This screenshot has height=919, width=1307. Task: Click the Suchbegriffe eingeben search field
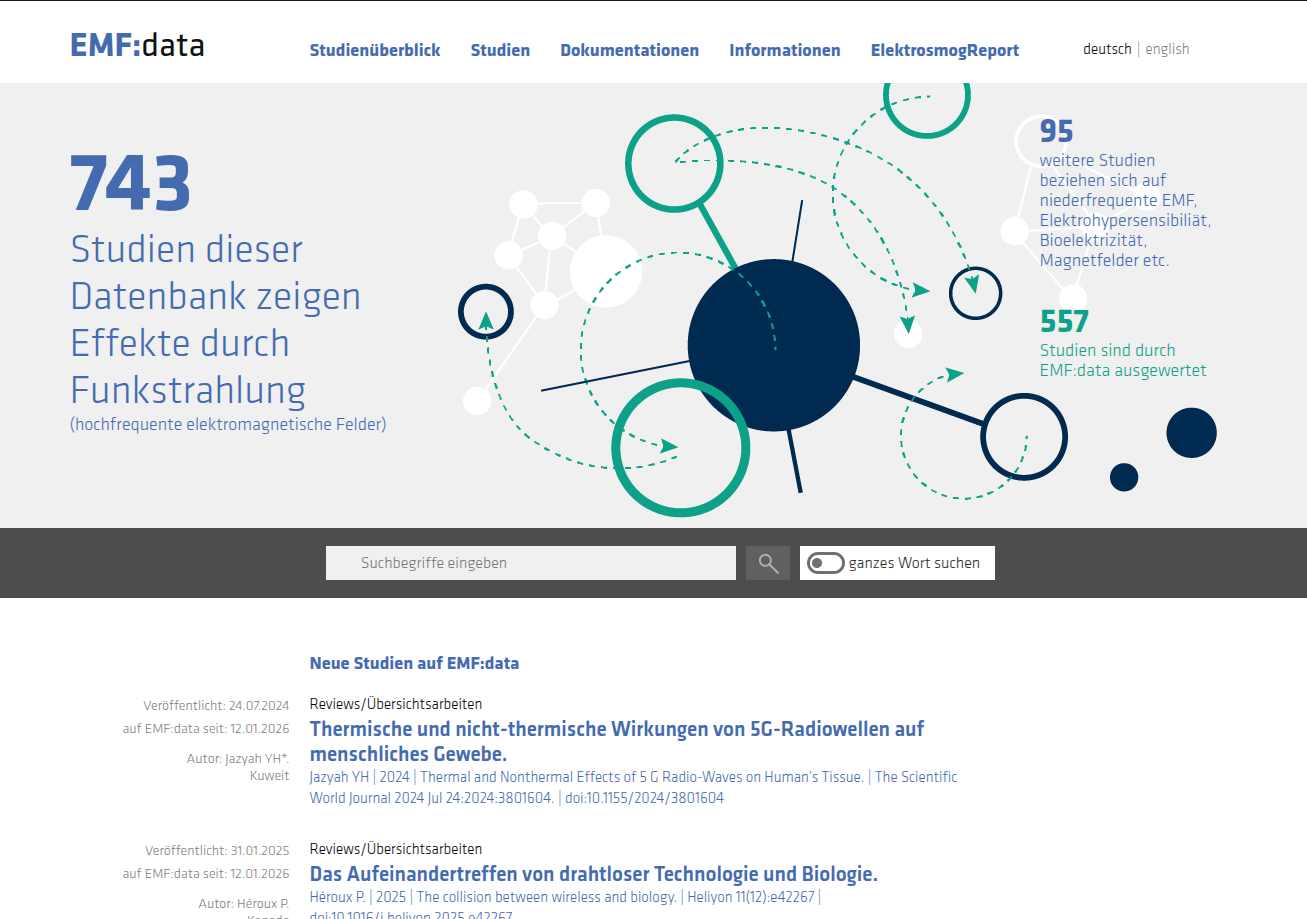tap(531, 563)
